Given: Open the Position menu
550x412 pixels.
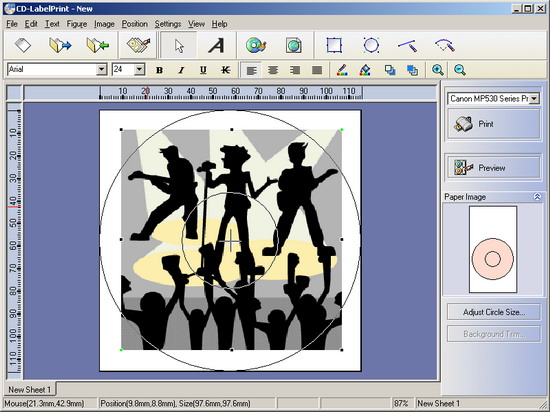Looking at the screenshot, I should (x=135, y=24).
